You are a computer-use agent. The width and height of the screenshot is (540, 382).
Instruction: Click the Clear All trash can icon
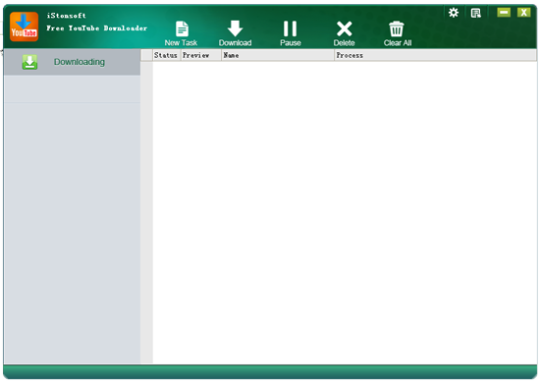[x=396, y=29]
